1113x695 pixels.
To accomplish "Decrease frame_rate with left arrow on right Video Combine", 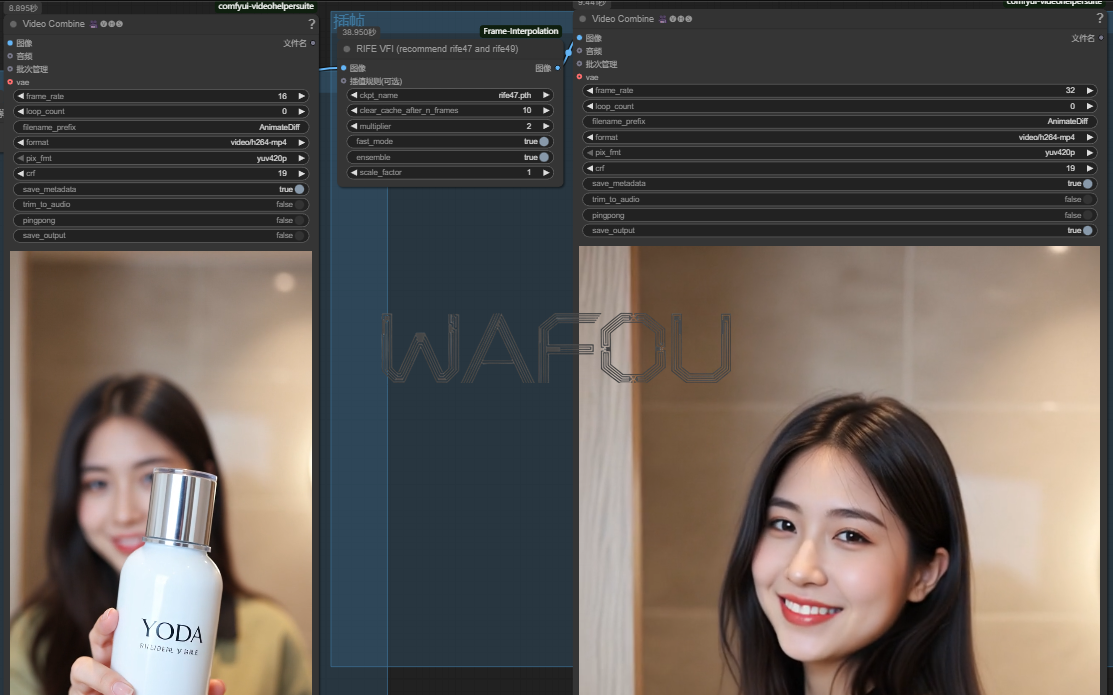I will (x=590, y=90).
